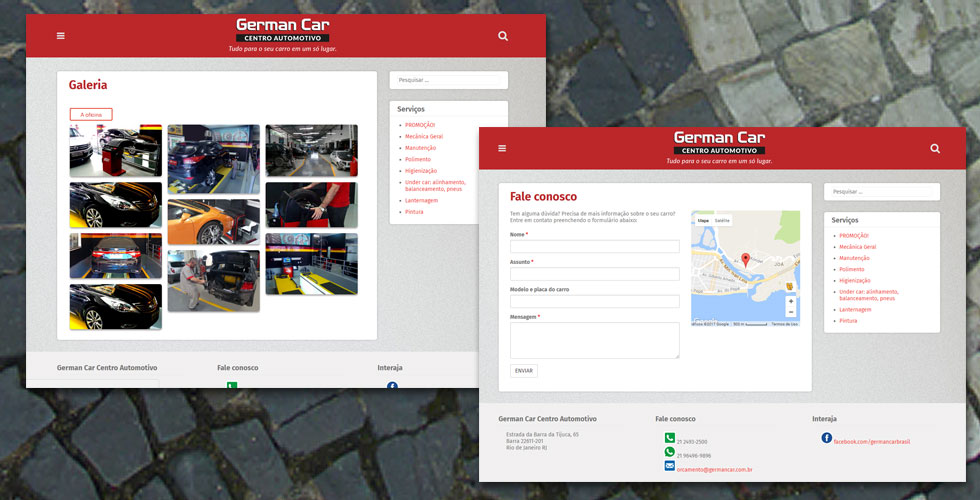Click the blue email envelope icon
The width and height of the screenshot is (980, 500).
coord(670,466)
